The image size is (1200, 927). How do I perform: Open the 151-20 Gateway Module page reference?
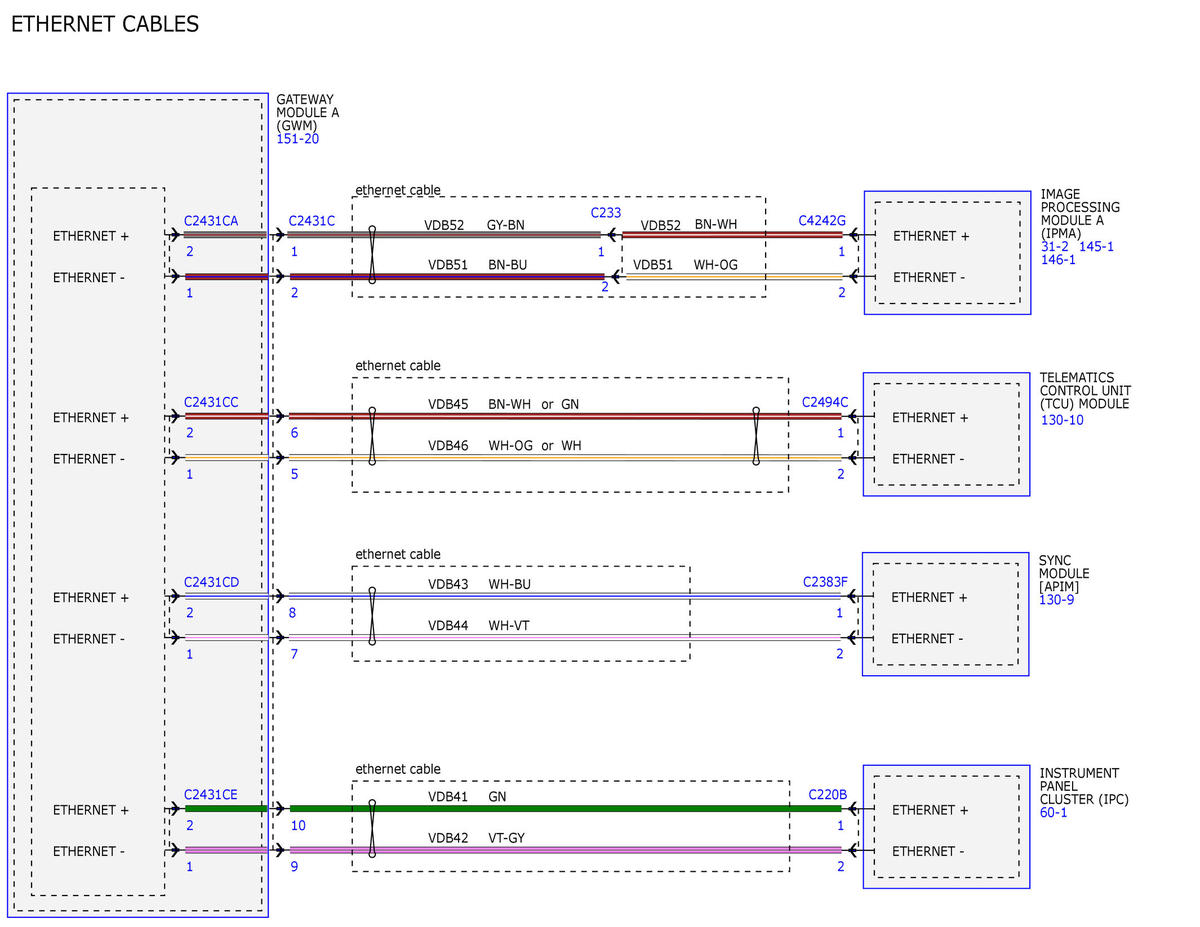tap(297, 139)
